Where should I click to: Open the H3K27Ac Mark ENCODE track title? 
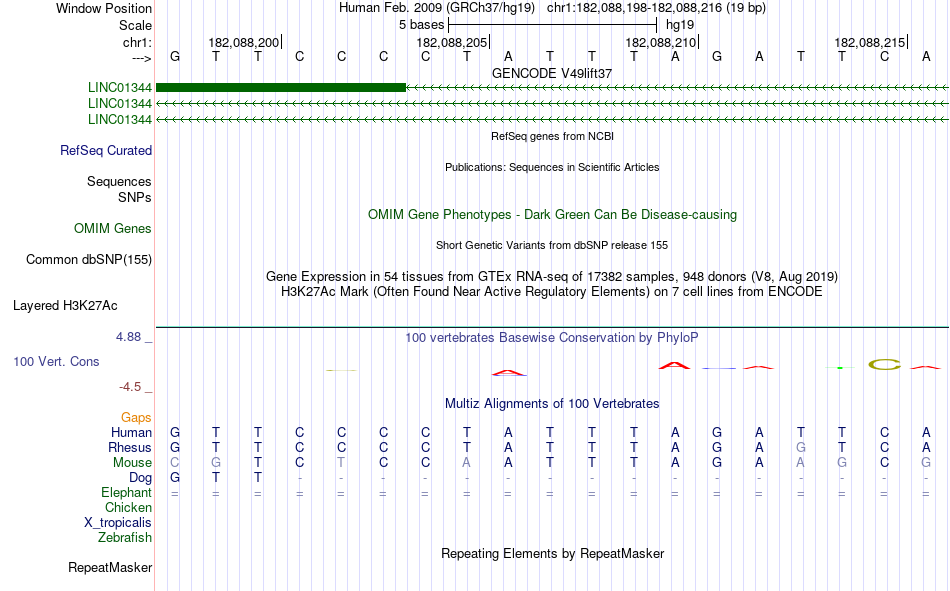(x=552, y=292)
